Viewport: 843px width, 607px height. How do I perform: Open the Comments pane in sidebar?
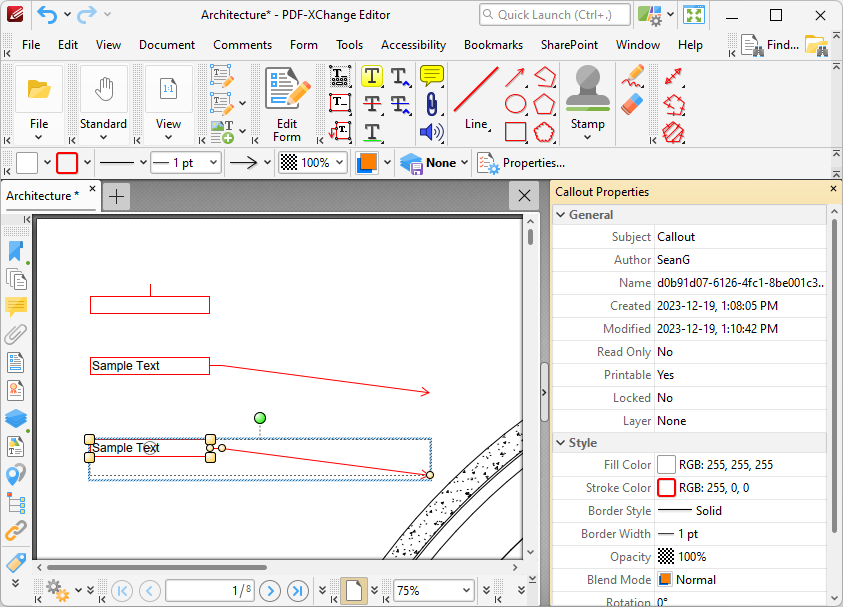coord(16,306)
